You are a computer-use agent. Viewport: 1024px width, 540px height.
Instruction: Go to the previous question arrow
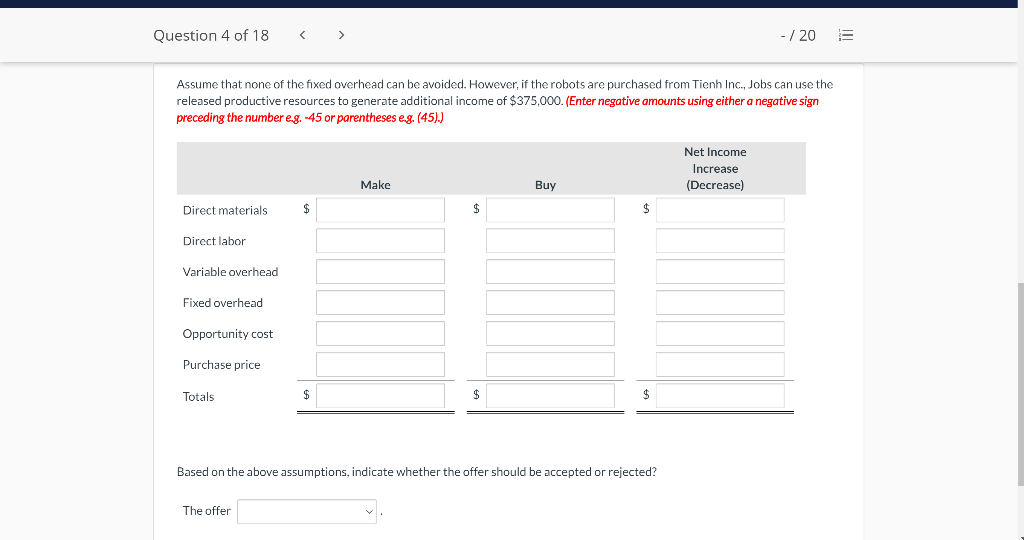[x=302, y=35]
